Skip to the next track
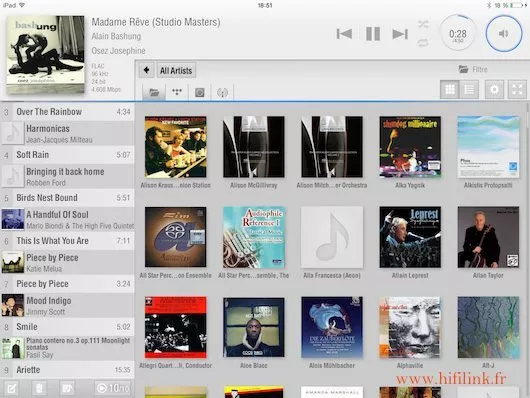The height and width of the screenshot is (398, 530). tap(400, 34)
